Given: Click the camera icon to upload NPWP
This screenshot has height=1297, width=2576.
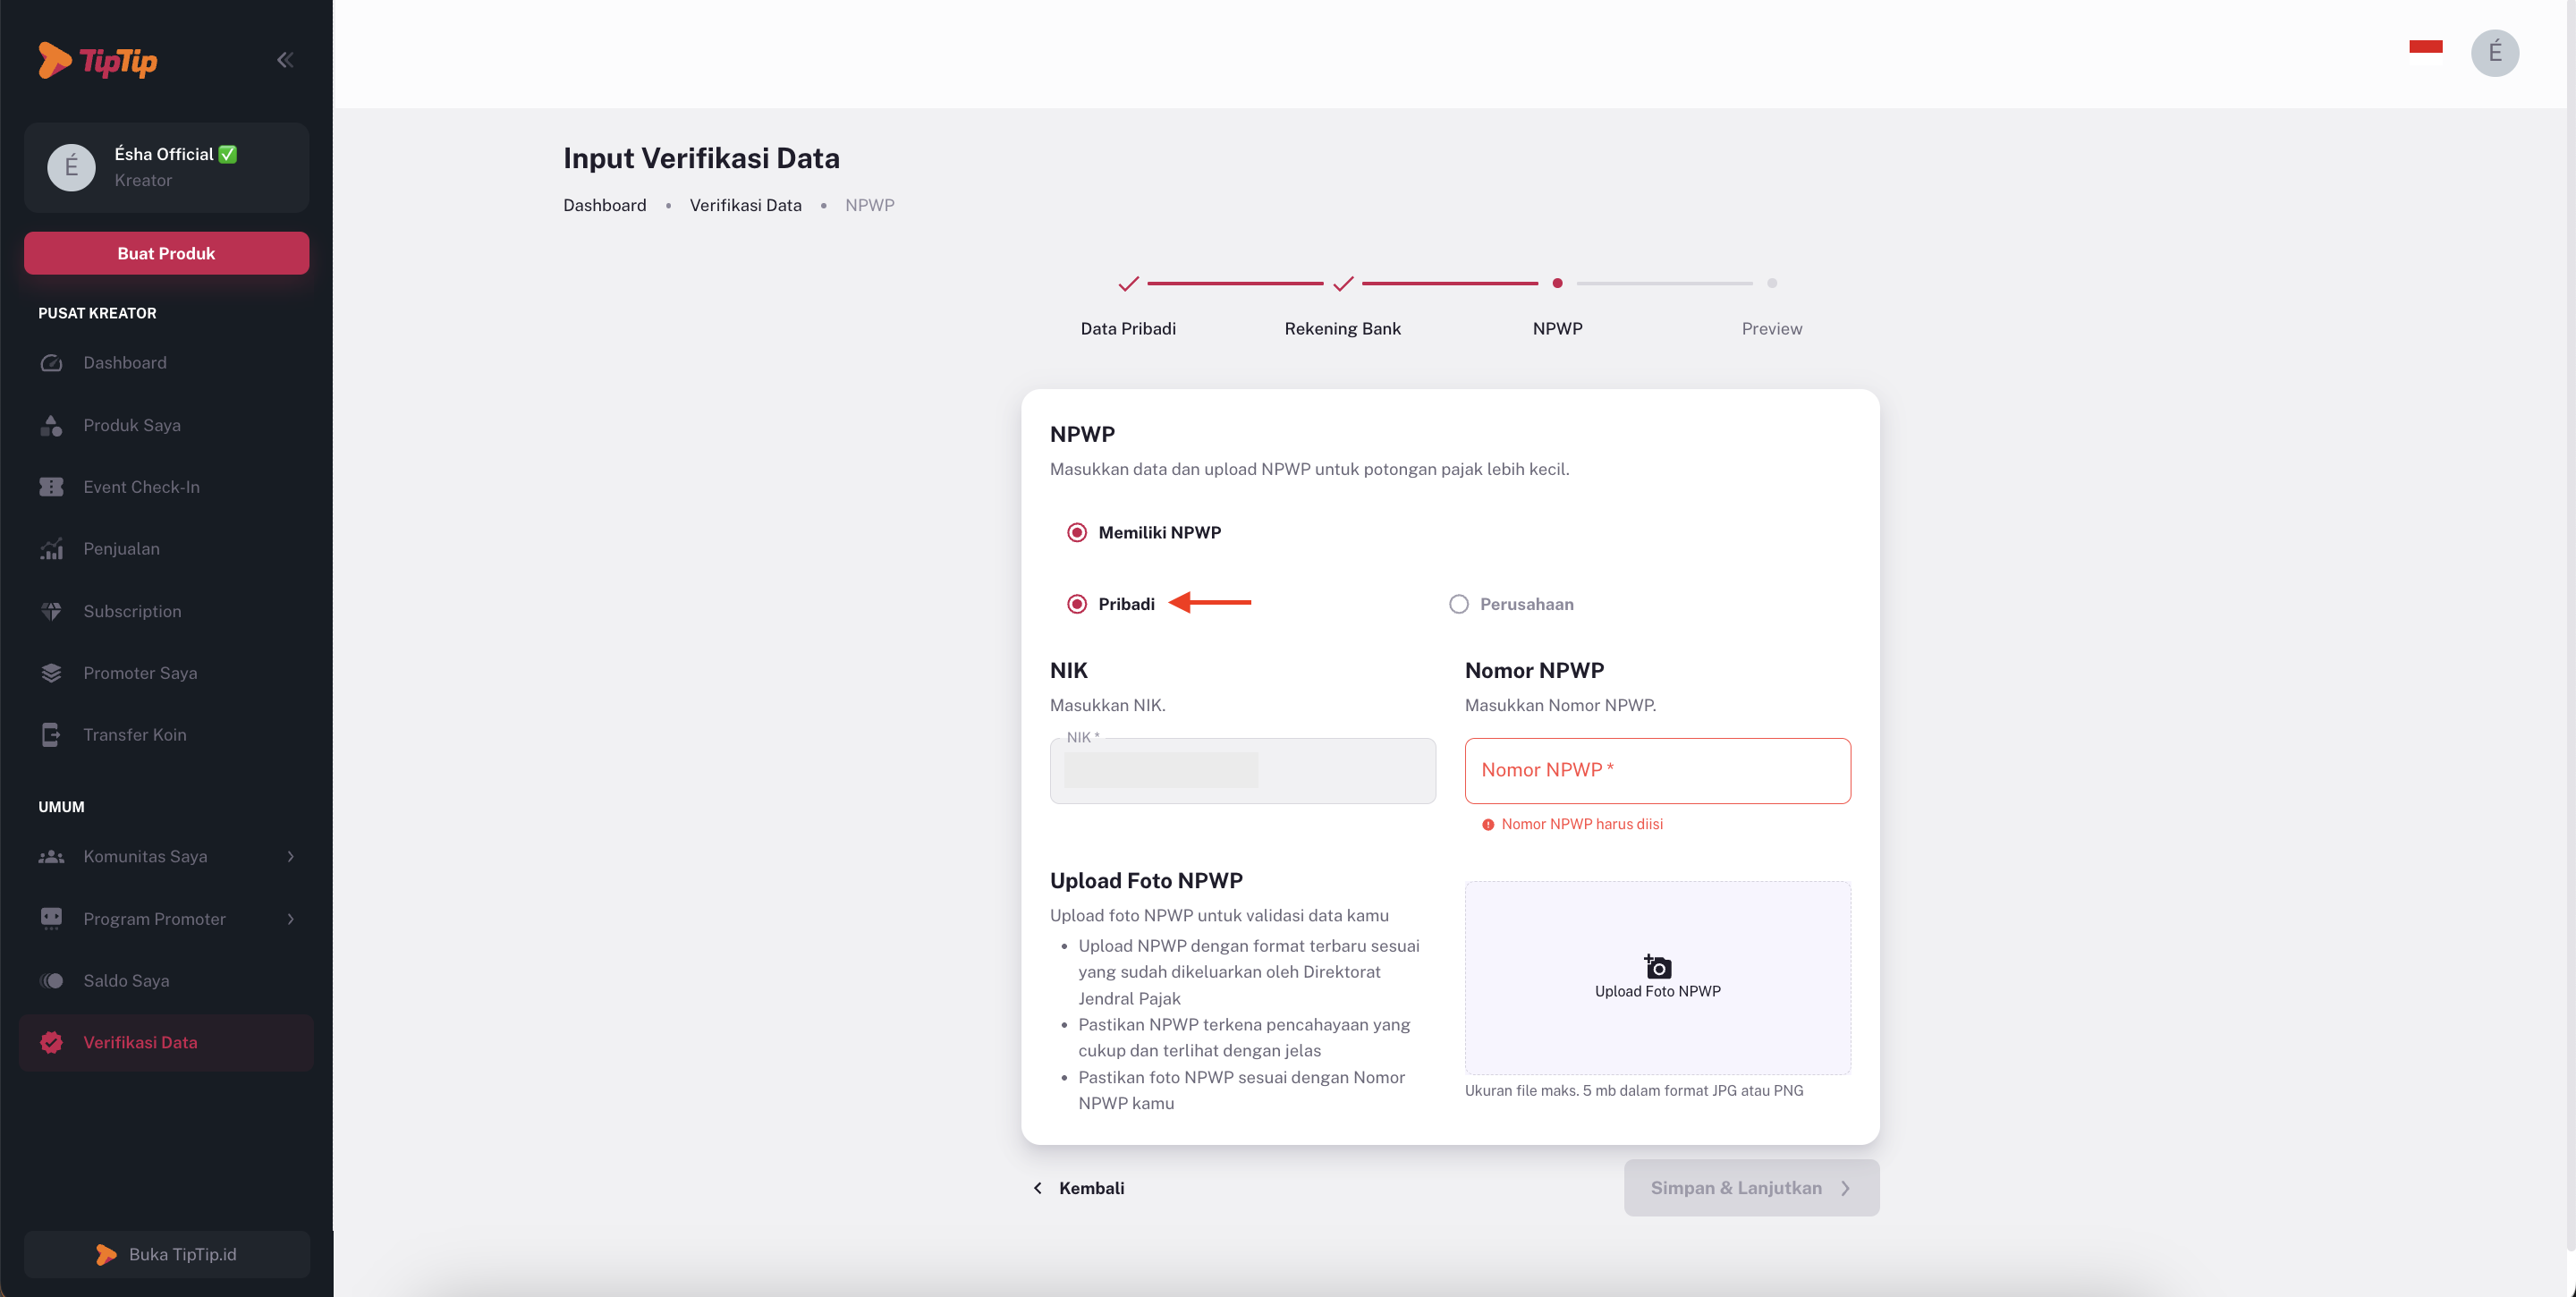Looking at the screenshot, I should click(1657, 966).
